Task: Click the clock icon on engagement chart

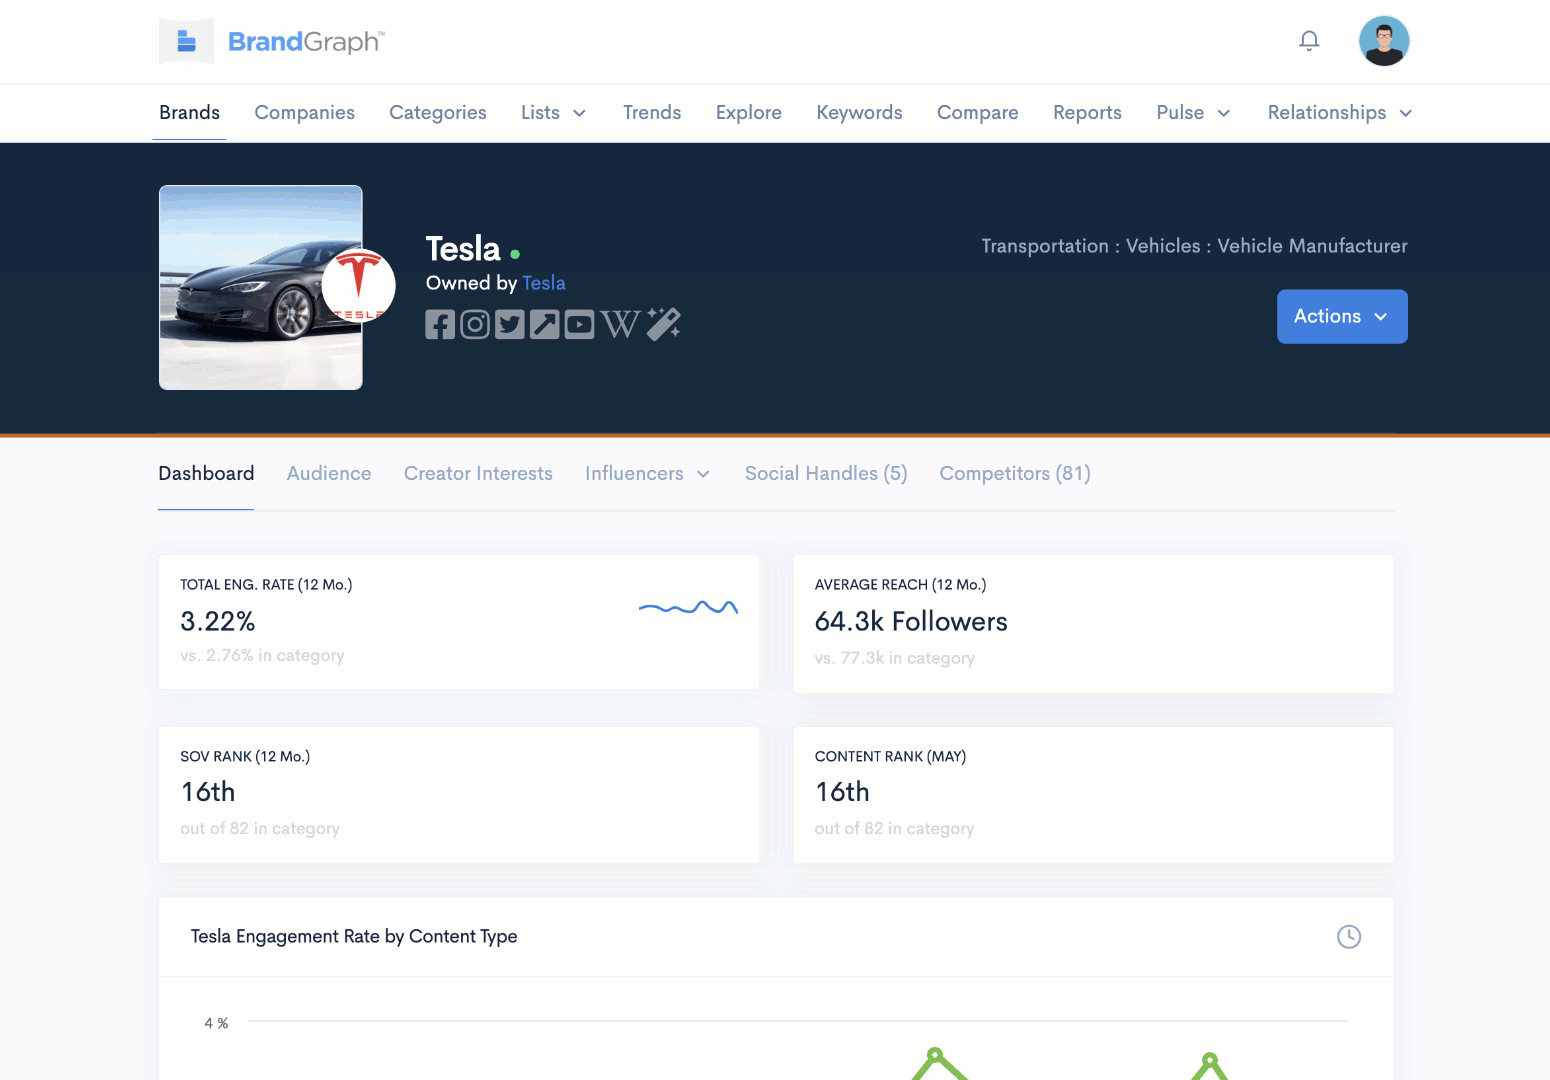Action: pos(1349,937)
